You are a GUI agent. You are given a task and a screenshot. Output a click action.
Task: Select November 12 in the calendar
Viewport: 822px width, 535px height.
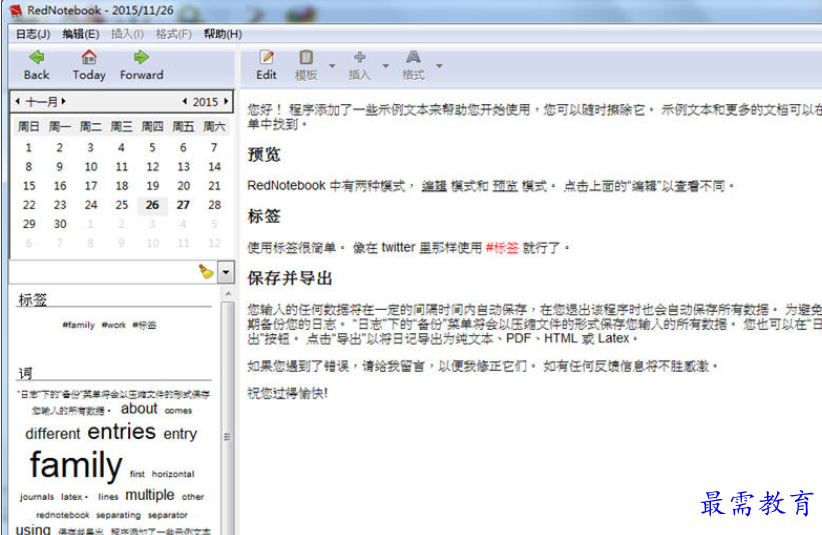153,167
